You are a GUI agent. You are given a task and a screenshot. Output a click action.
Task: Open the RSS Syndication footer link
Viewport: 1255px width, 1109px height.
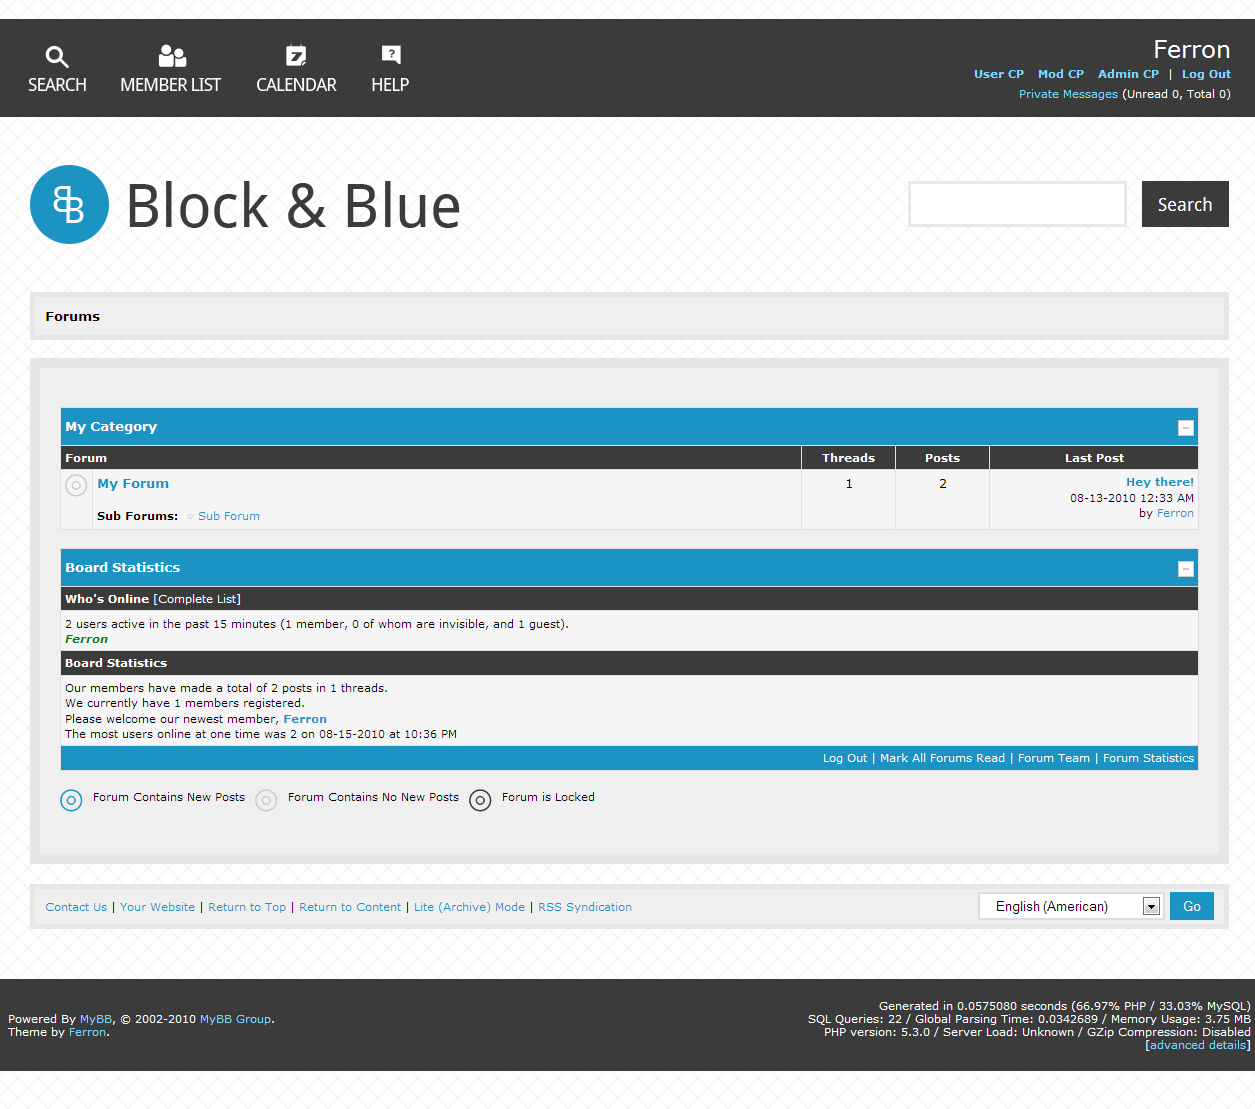(584, 907)
